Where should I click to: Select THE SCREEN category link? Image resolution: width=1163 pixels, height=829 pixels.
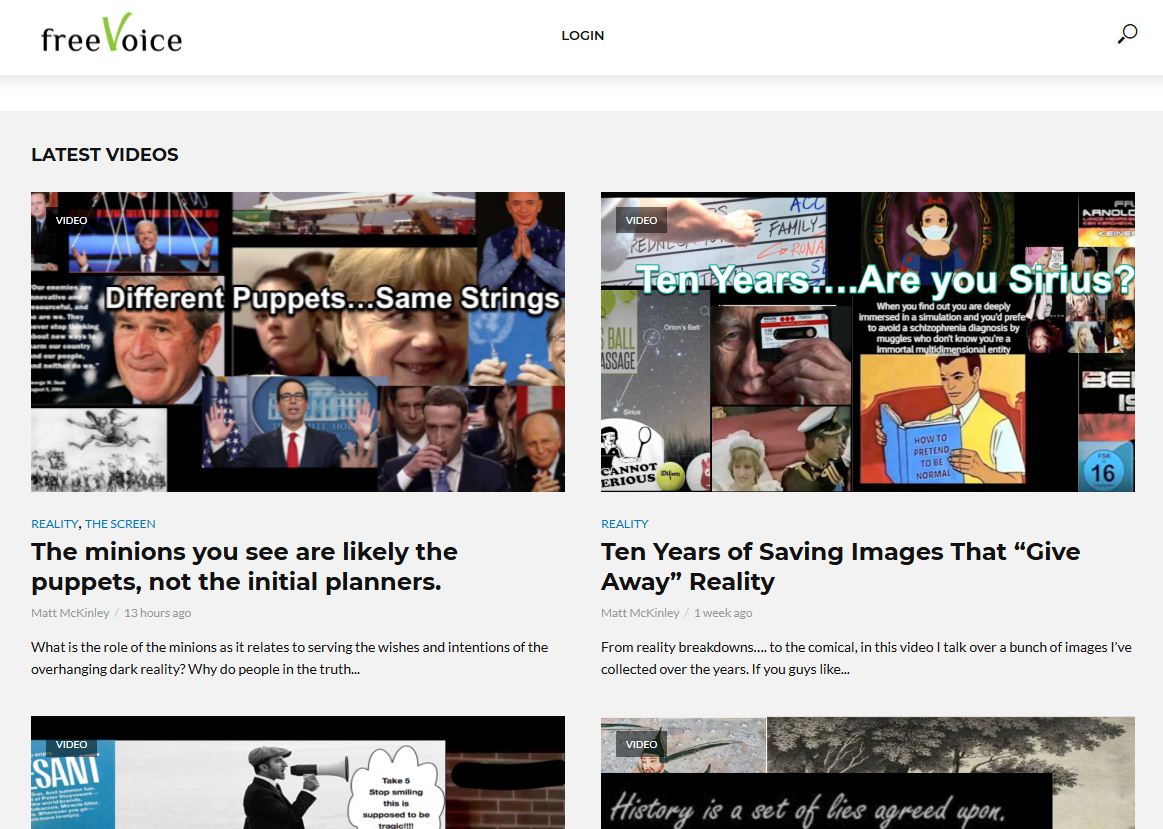120,524
